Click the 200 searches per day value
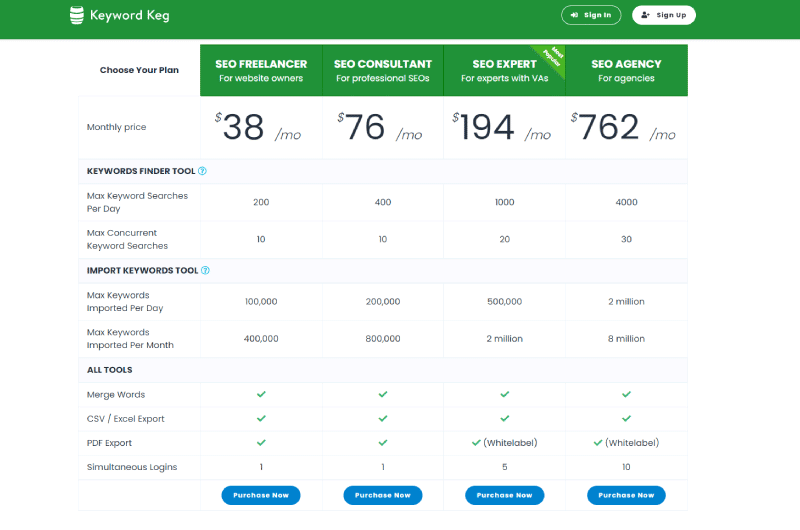Viewport: 800px width, 530px height. tap(261, 202)
